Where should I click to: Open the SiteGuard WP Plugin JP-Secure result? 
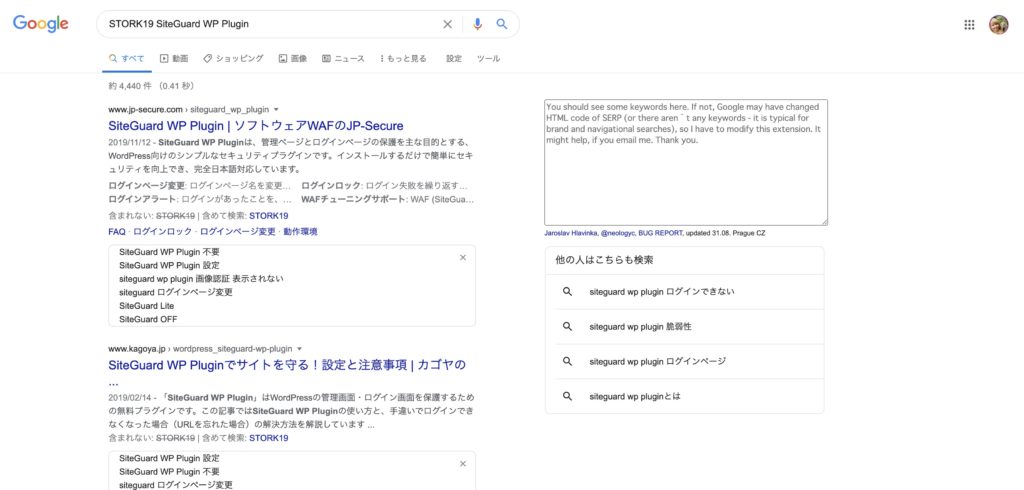coord(256,126)
